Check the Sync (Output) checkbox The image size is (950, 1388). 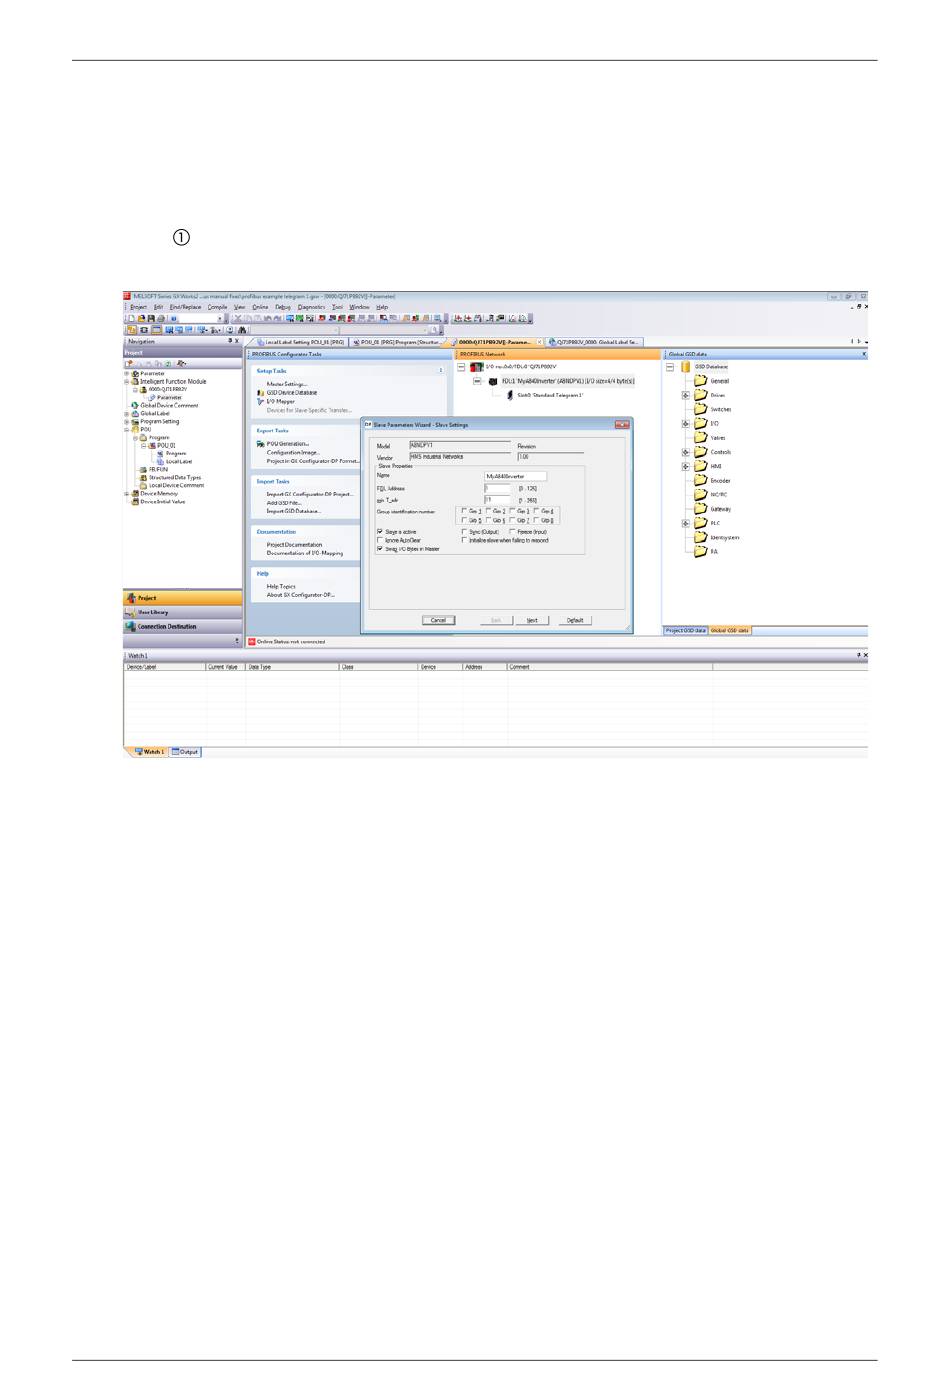pyautogui.click(x=464, y=532)
